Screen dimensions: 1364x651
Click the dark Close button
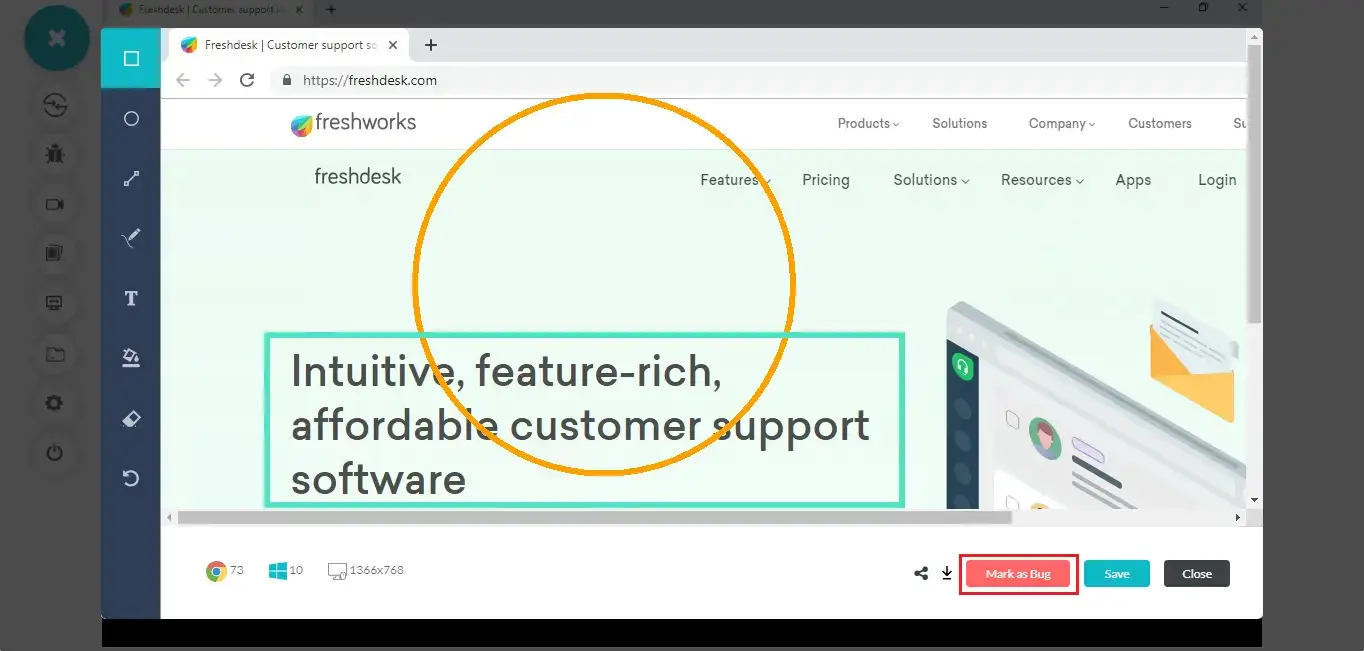[1196, 574]
